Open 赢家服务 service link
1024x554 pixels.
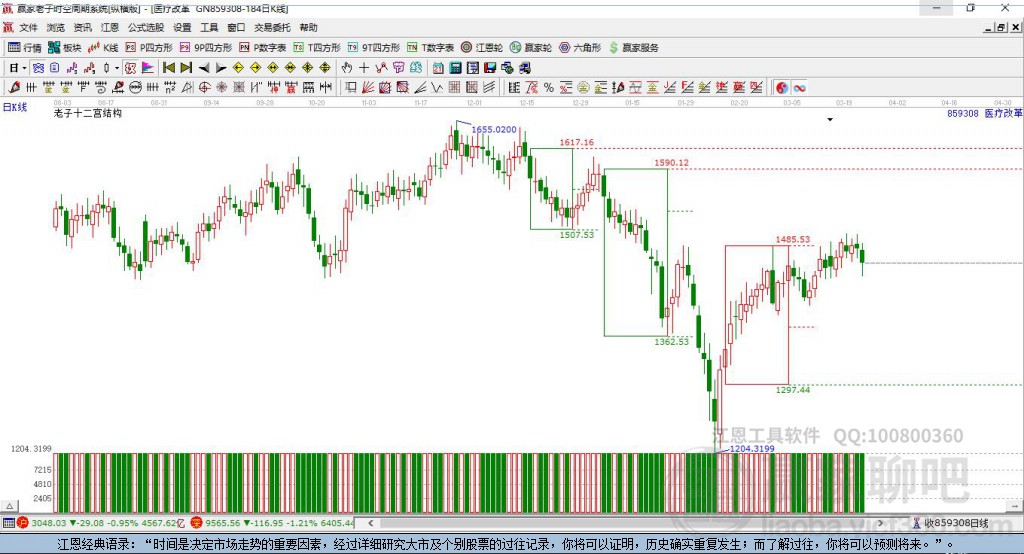(x=633, y=48)
